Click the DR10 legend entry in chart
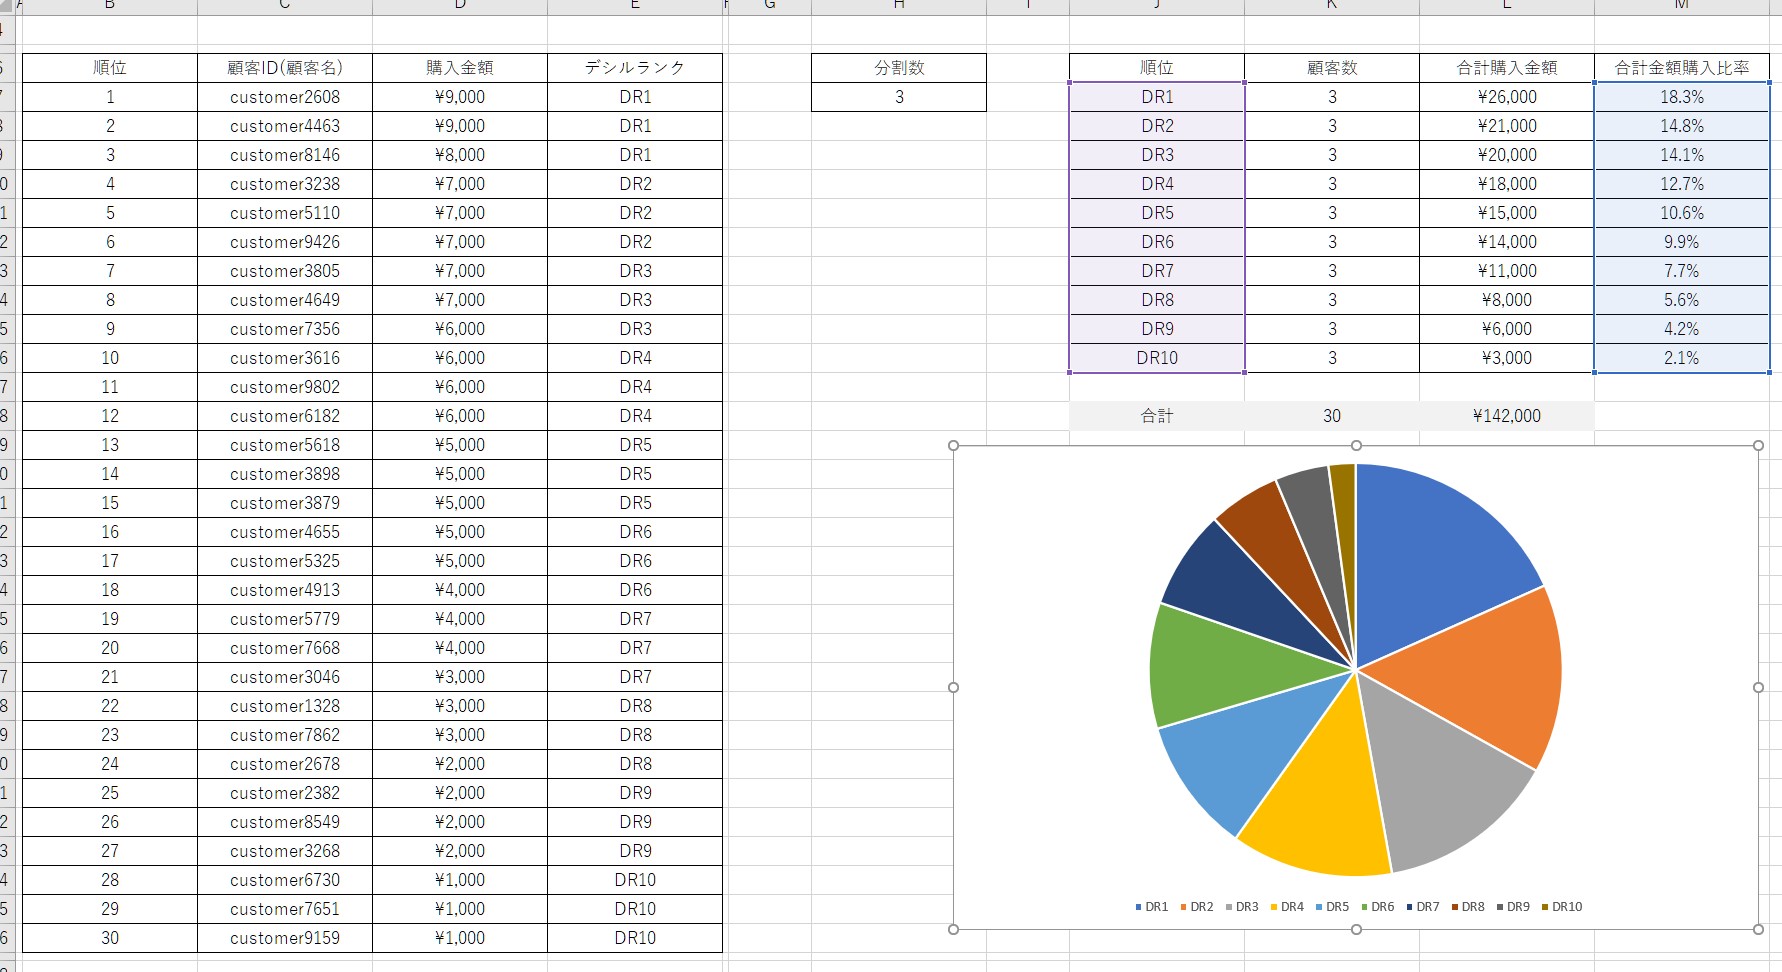Viewport: 1782px width, 972px height. point(1561,907)
